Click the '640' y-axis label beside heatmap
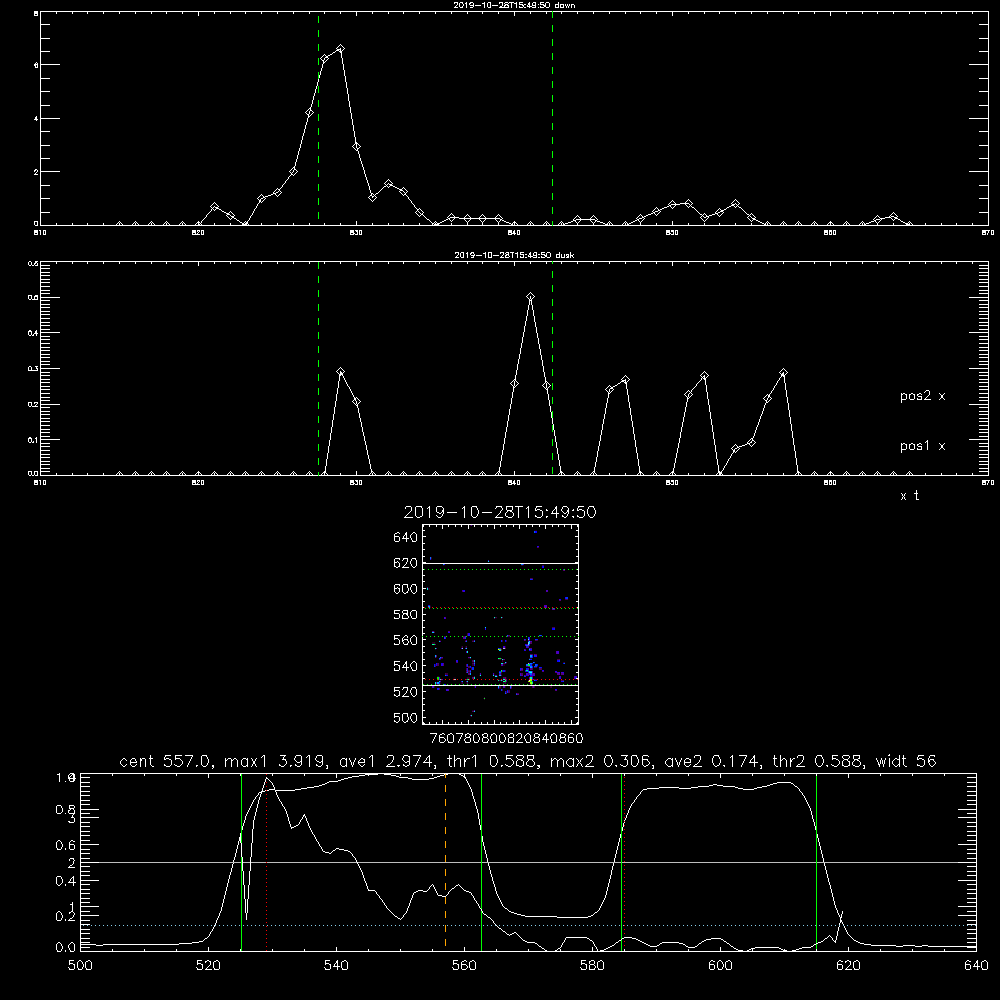This screenshot has height=1000, width=1000. (x=406, y=538)
